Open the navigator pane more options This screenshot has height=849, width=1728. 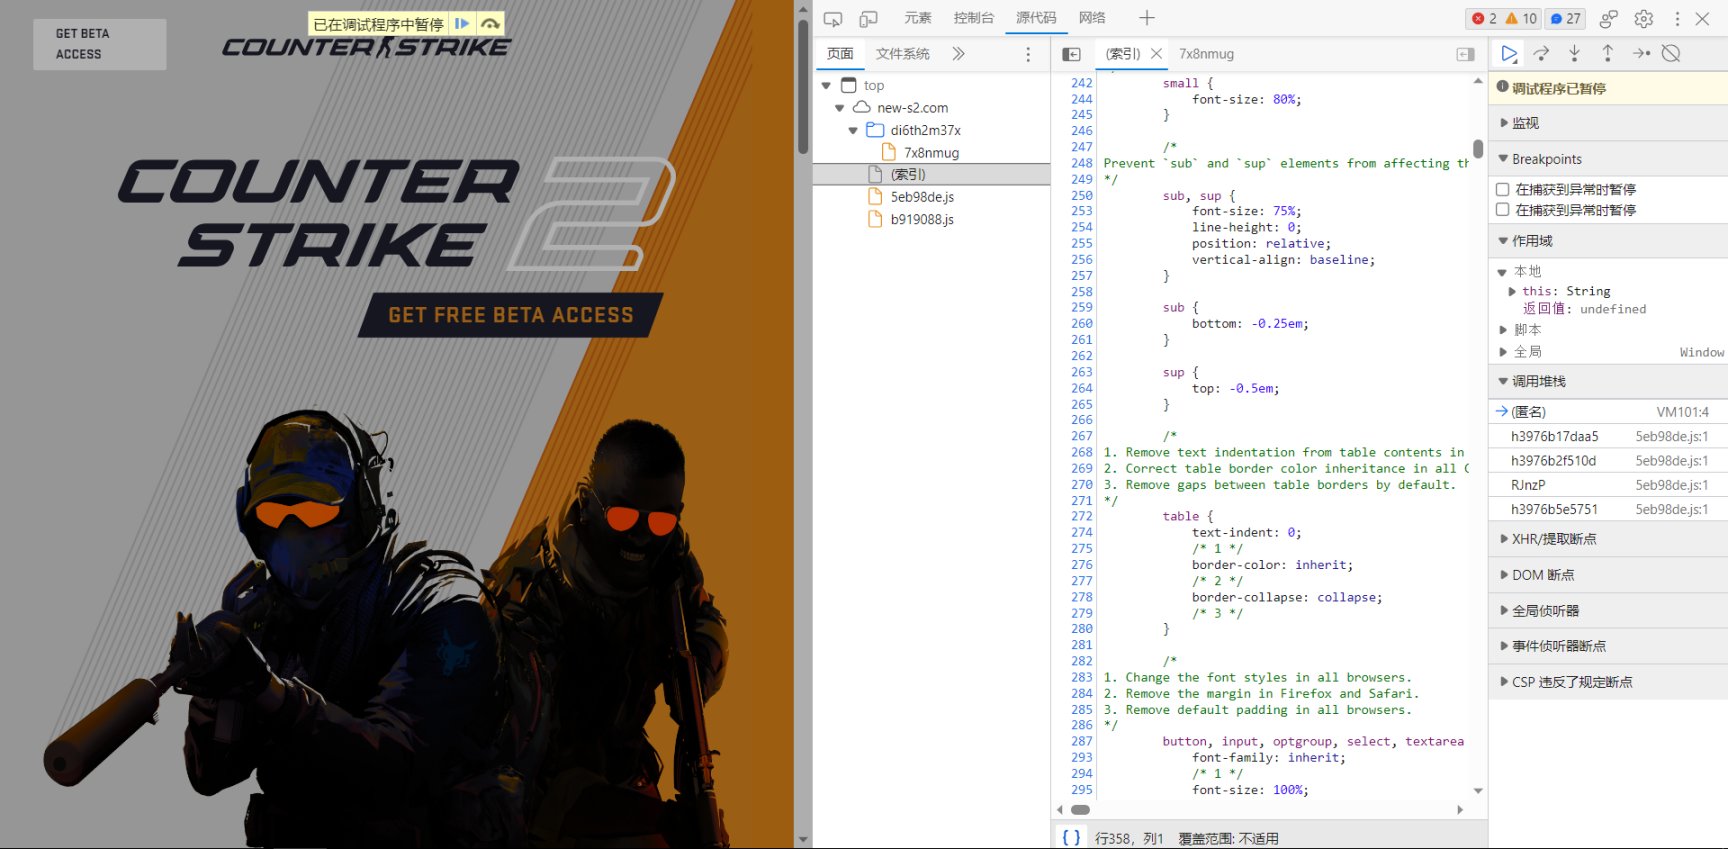[1028, 54]
